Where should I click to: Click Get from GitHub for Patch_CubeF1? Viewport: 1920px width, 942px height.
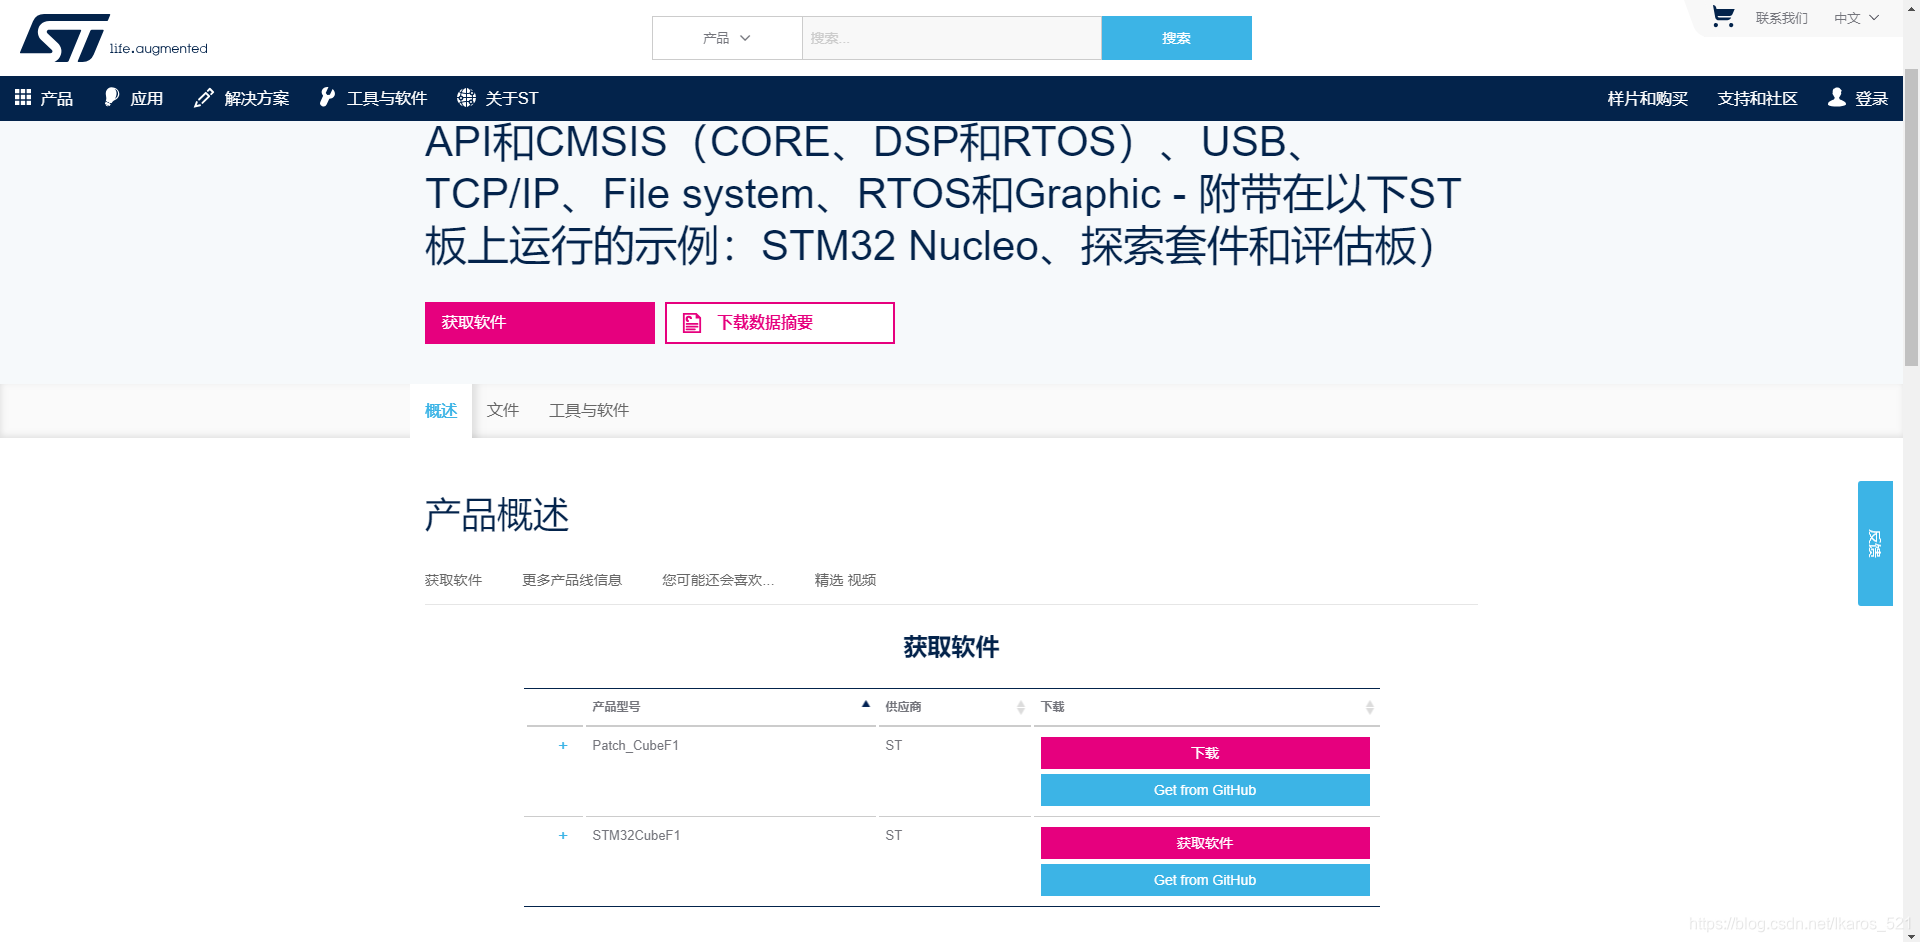pos(1205,790)
